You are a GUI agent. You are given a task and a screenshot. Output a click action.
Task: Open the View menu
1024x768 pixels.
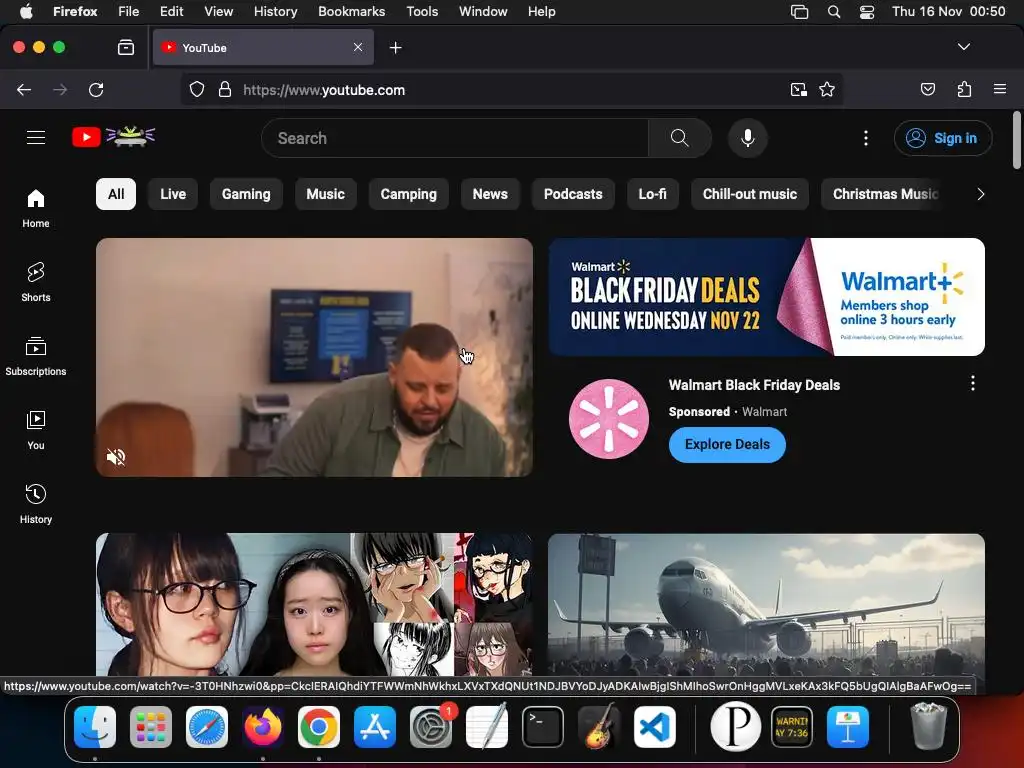(x=218, y=11)
